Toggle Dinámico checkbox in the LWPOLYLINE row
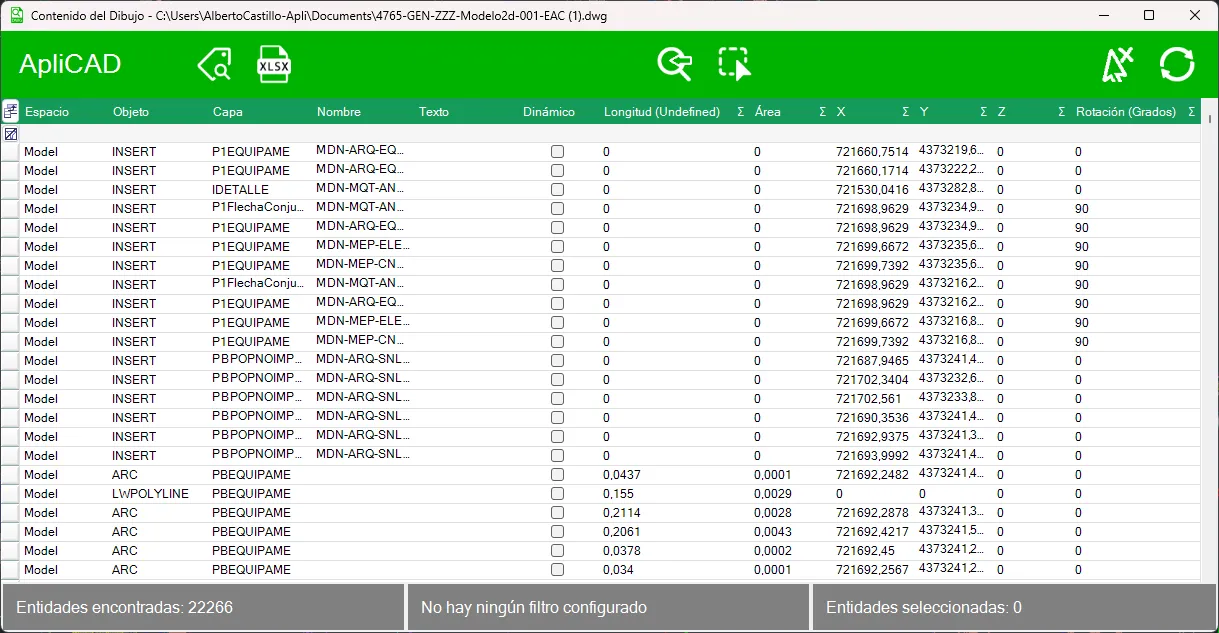The height and width of the screenshot is (633, 1219). coord(557,494)
